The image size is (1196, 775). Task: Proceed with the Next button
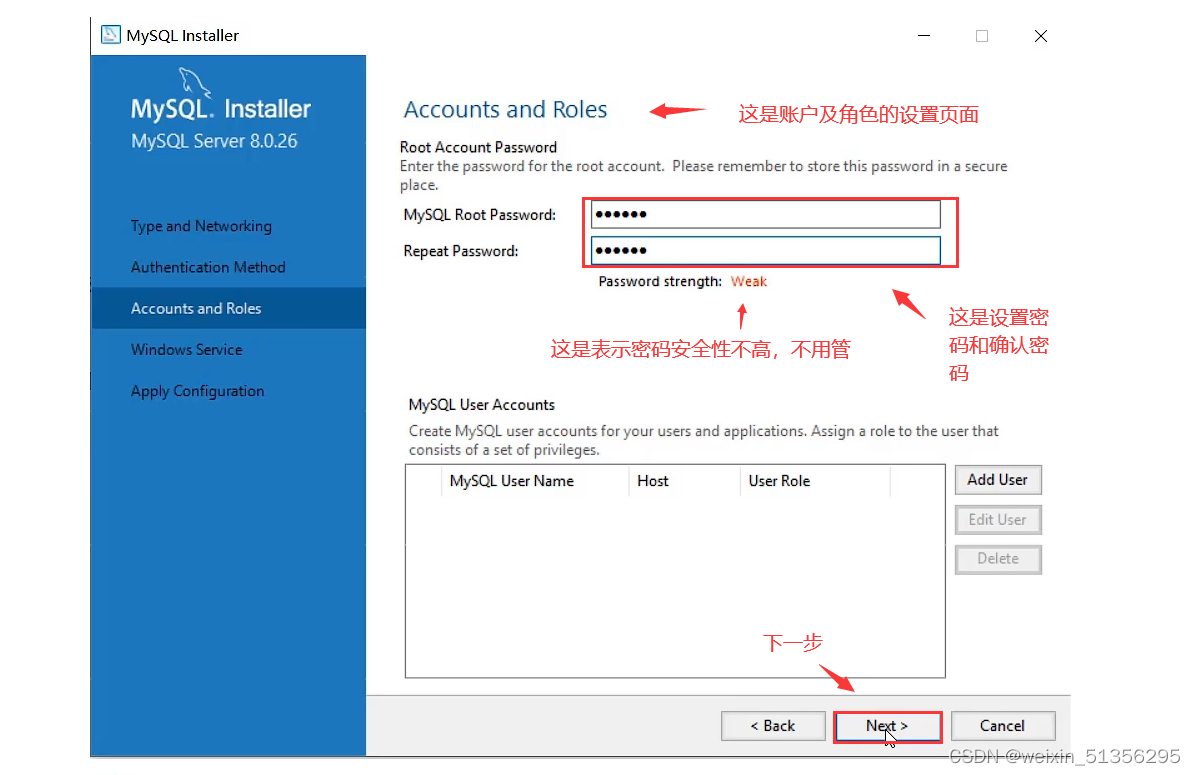point(887,725)
